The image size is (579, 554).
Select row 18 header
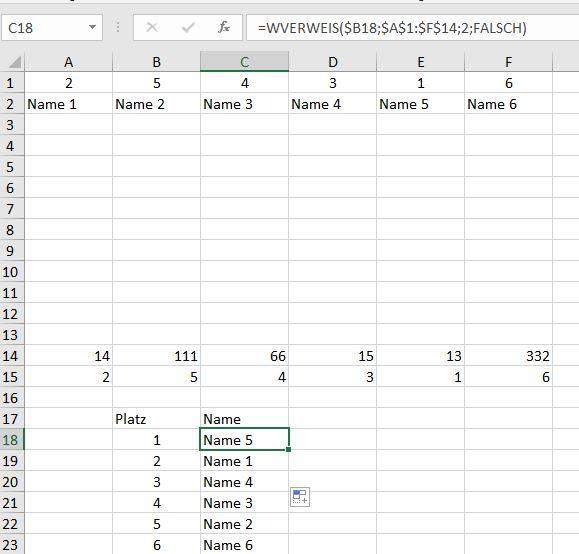click(12, 440)
